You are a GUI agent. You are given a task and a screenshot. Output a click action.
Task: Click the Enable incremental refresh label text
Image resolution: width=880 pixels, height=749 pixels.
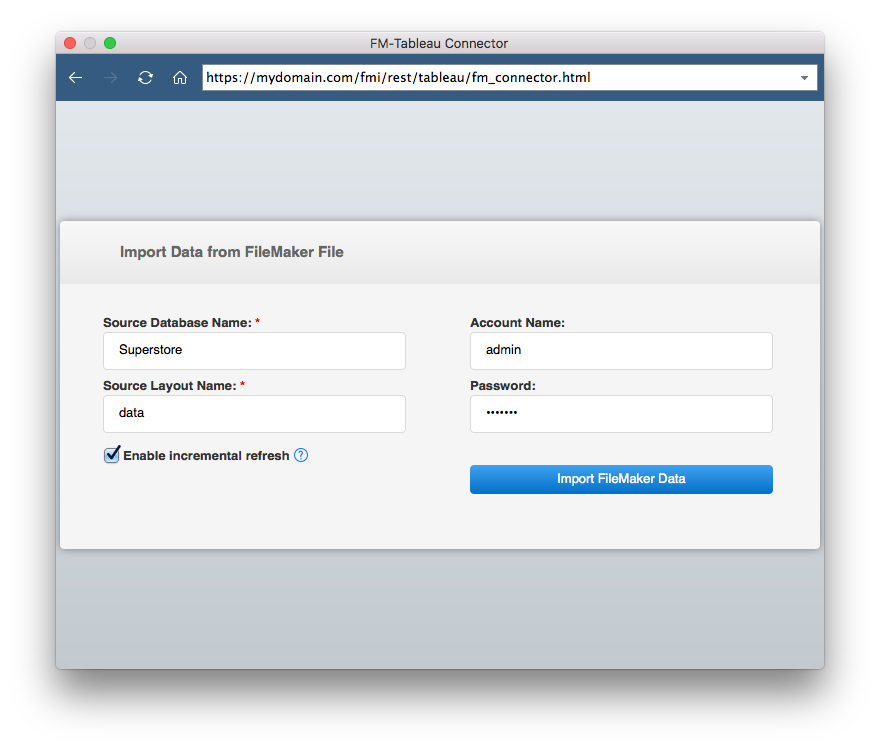coord(206,456)
